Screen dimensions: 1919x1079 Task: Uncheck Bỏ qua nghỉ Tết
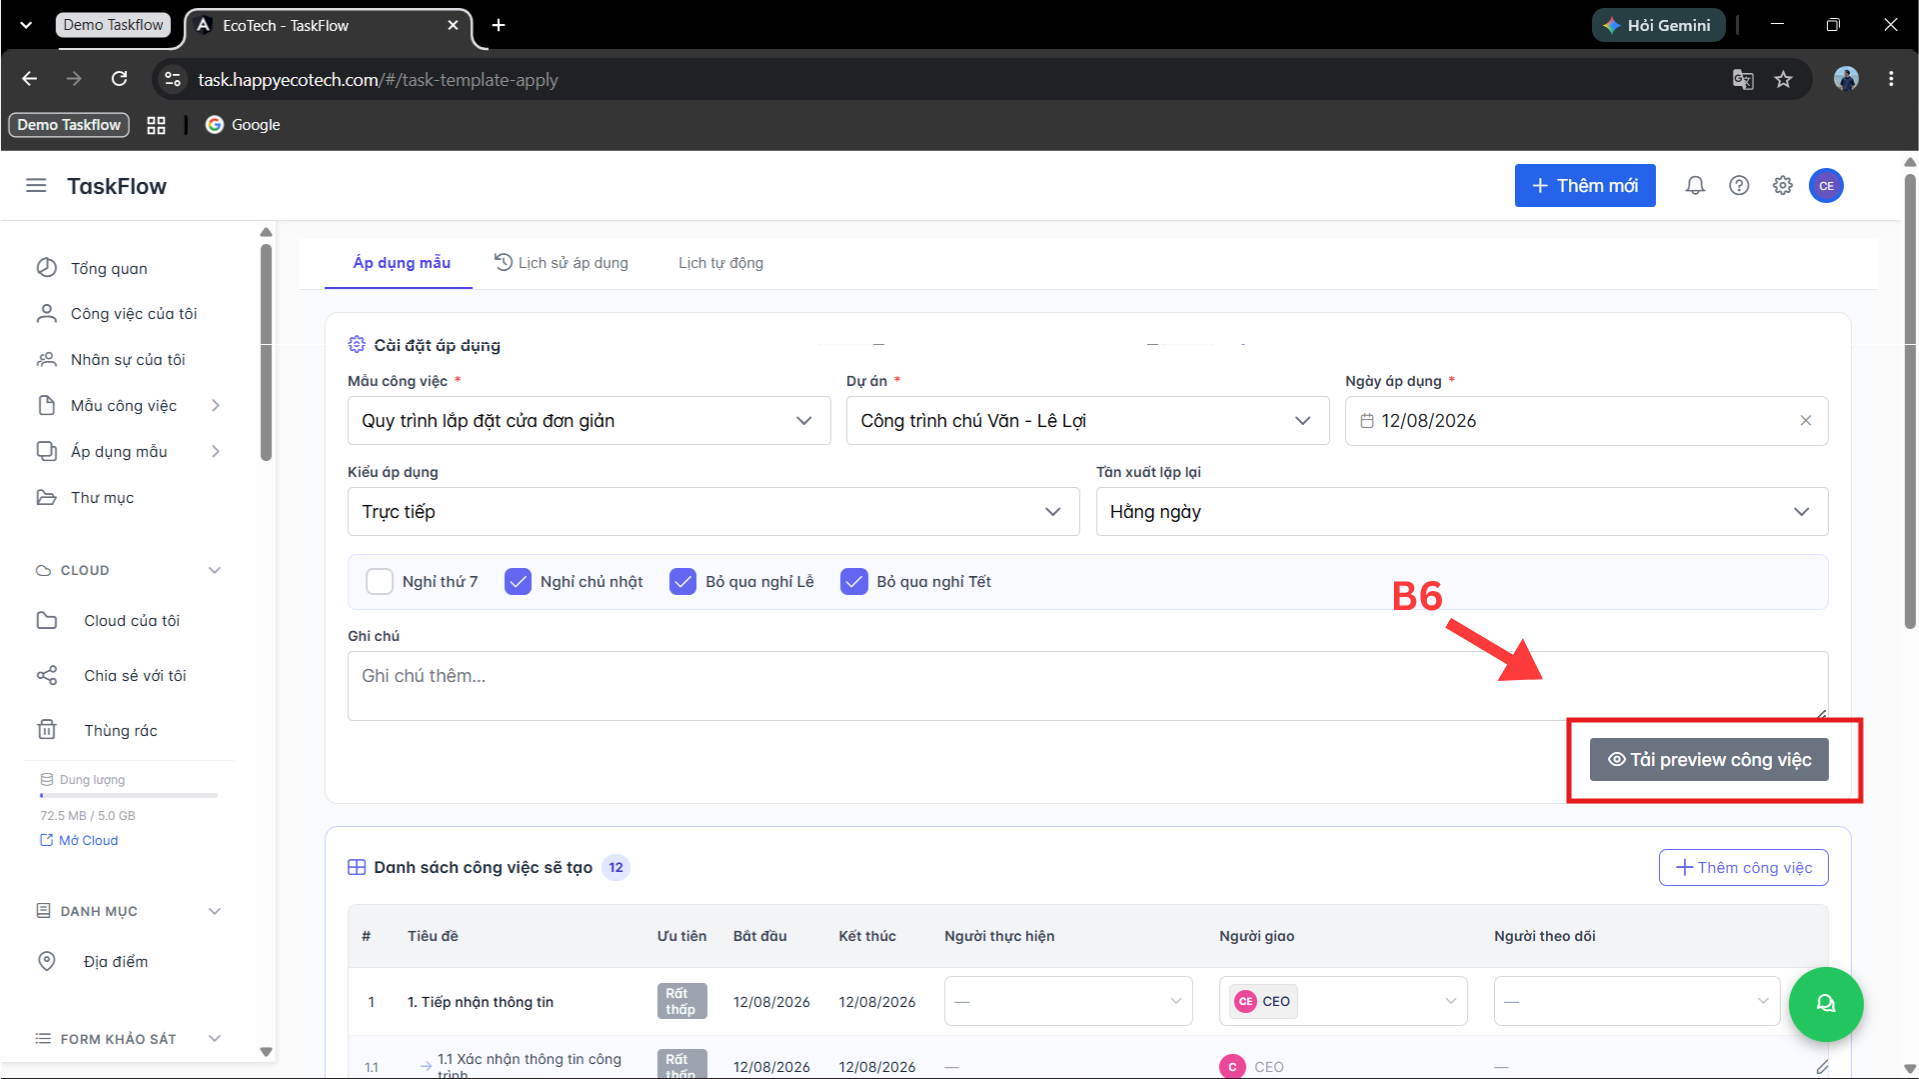coord(854,582)
